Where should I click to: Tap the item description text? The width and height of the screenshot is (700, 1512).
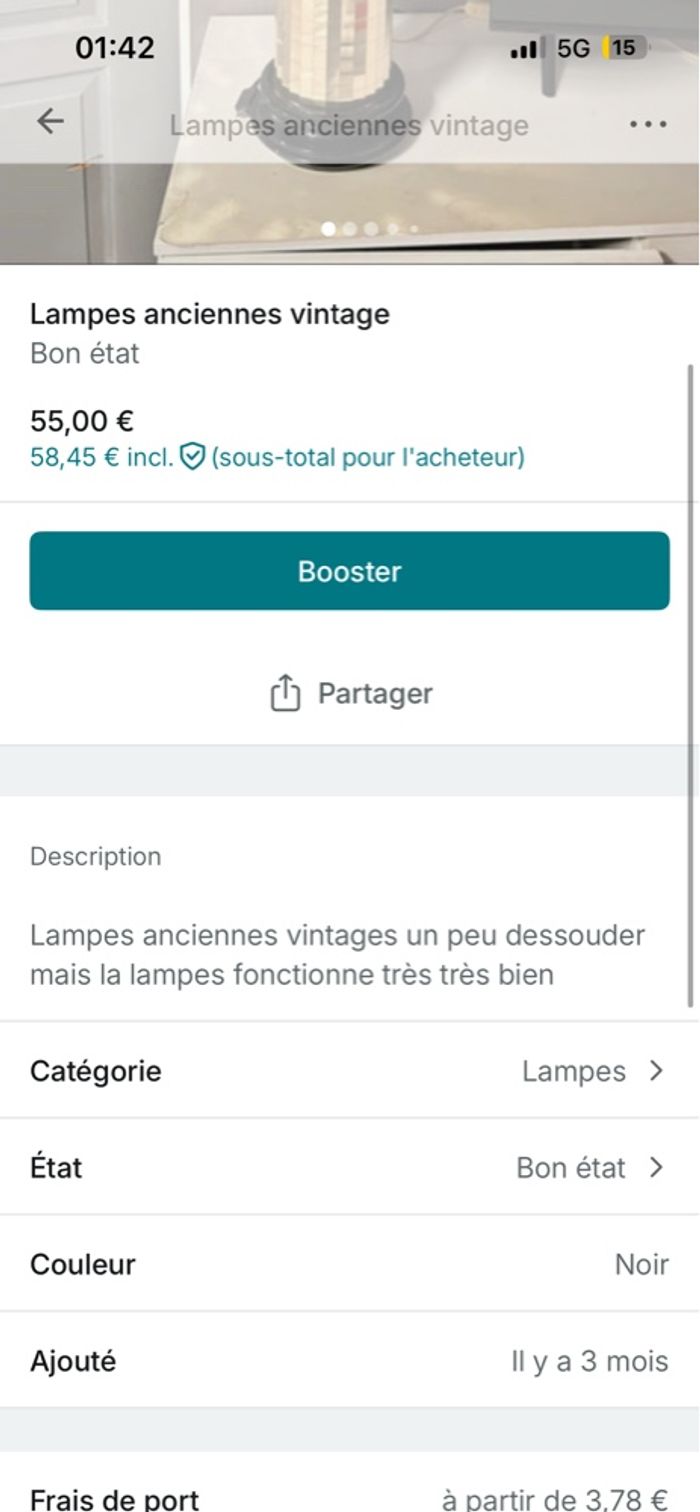[x=337, y=955]
